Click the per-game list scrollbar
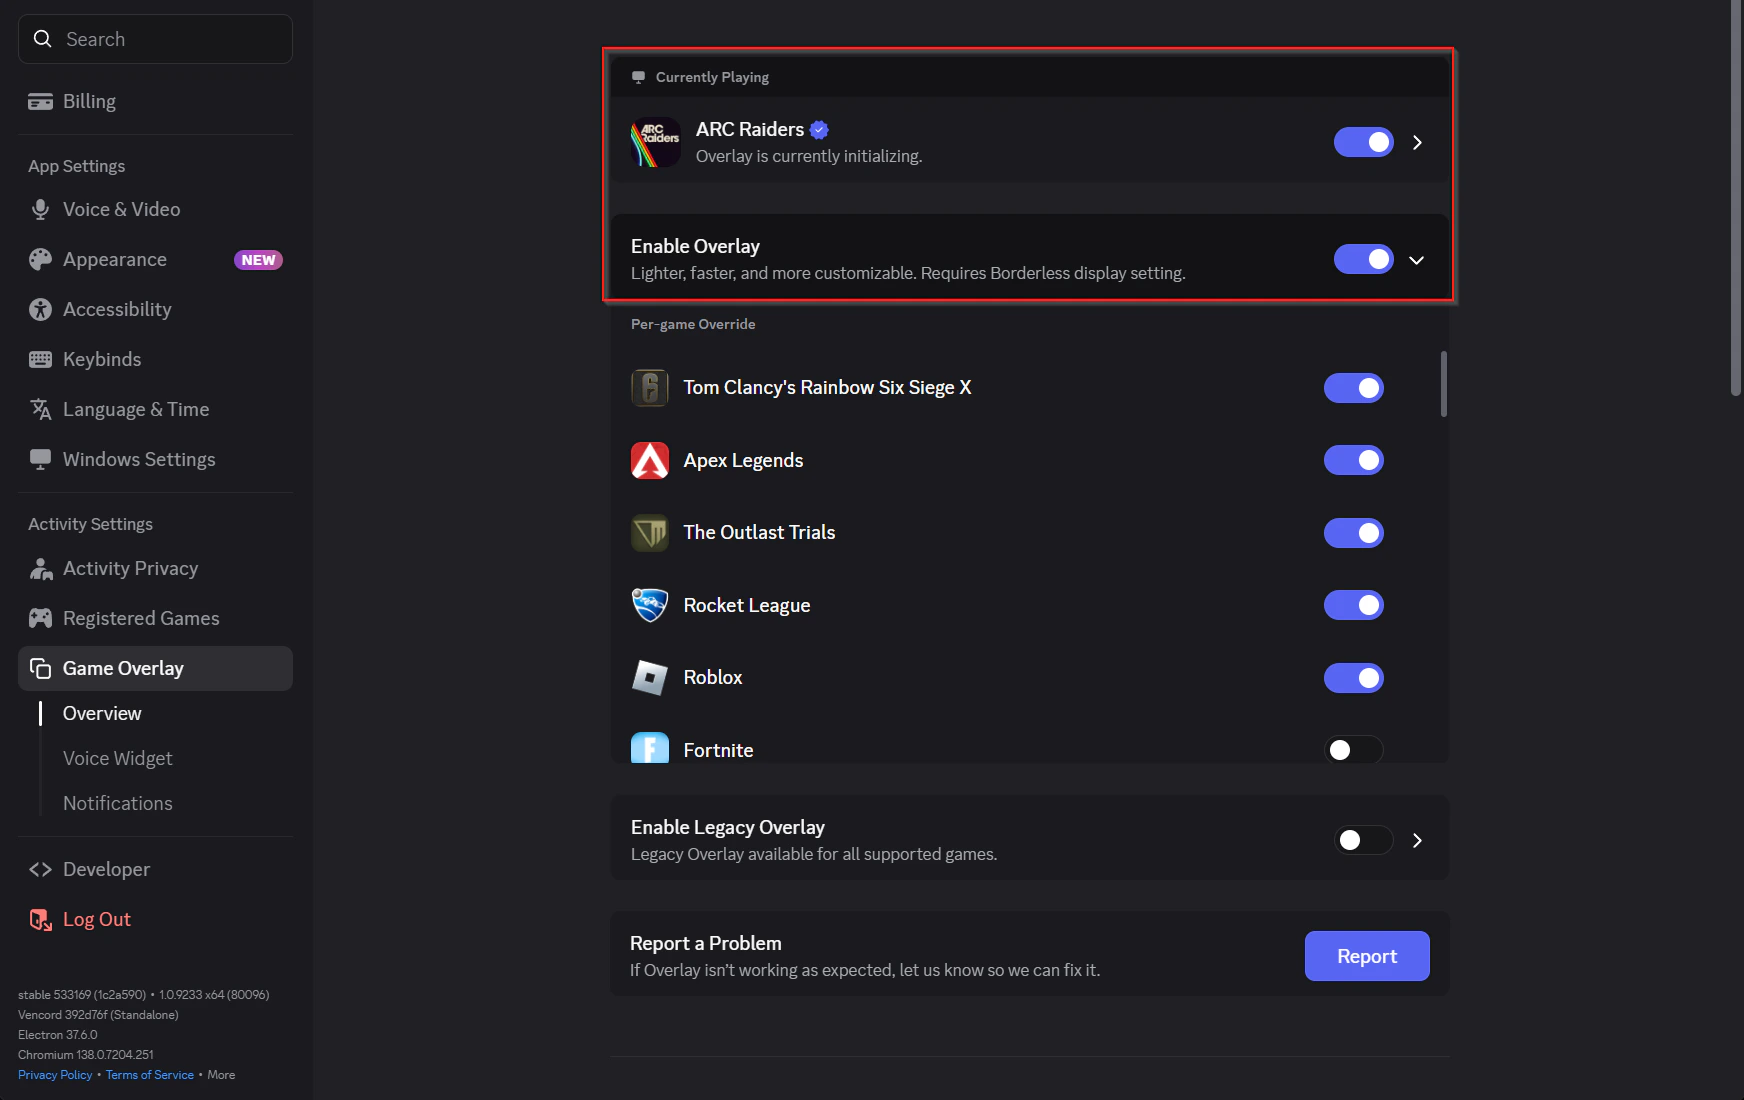 tap(1443, 384)
